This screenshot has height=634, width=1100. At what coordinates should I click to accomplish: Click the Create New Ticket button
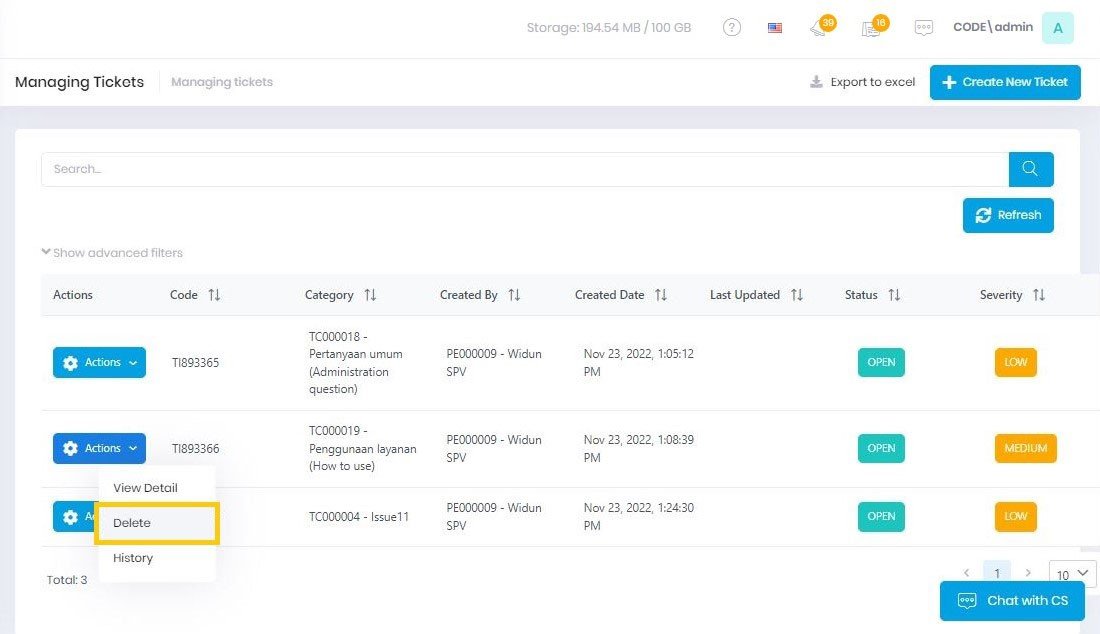1005,82
